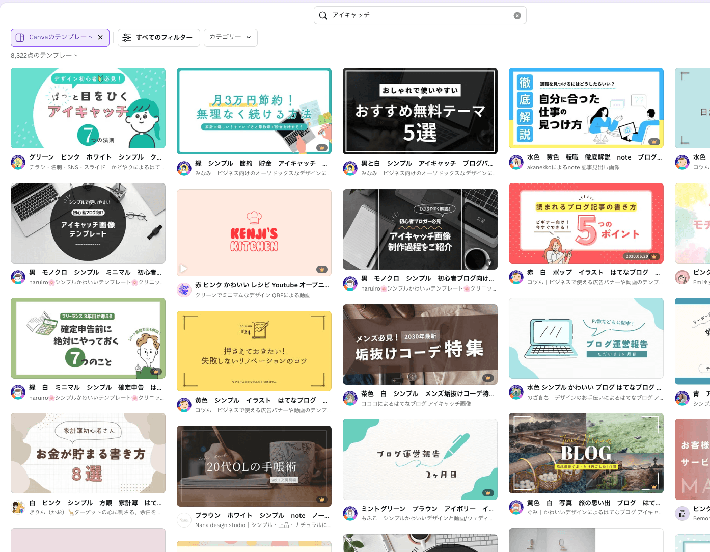Screen dimensions: 710x552
Task: Click crown badge on 月3万円節約 template
Action: point(322,147)
